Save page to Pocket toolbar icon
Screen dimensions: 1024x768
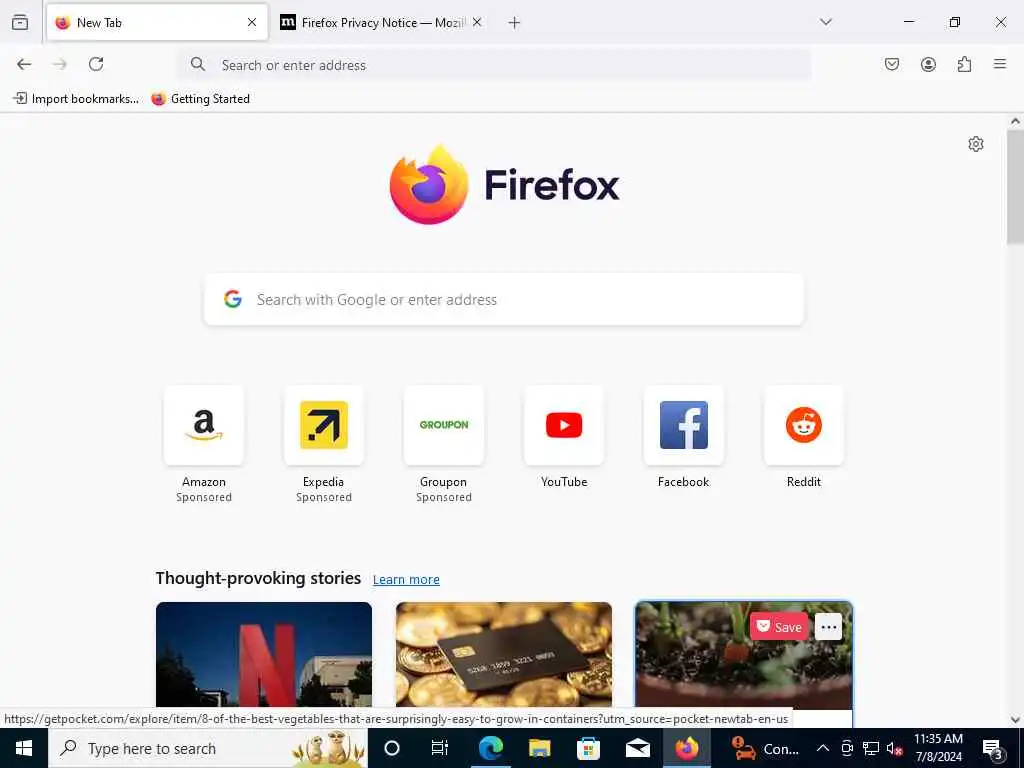(x=892, y=64)
